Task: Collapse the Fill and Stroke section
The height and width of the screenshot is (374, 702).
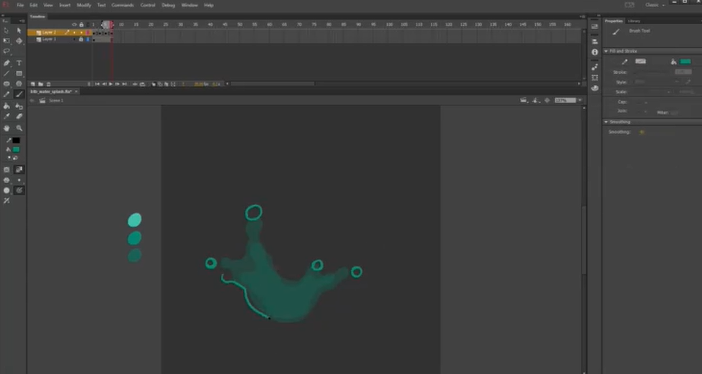Action: [x=606, y=51]
